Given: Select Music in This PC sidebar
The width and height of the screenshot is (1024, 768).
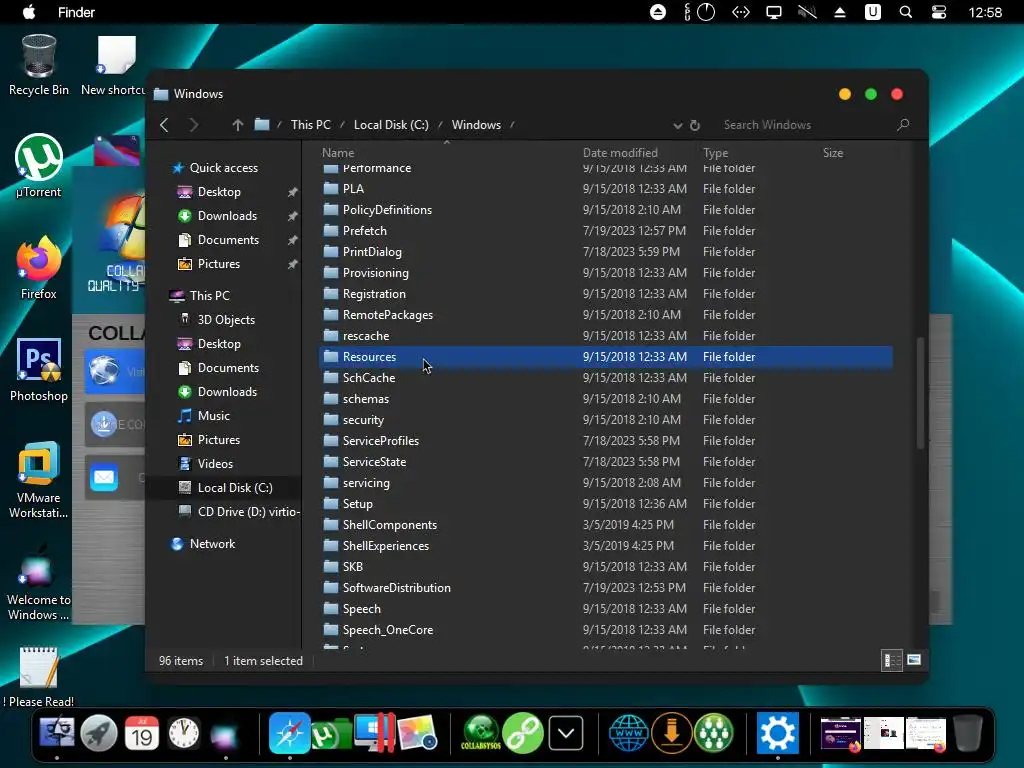Looking at the screenshot, I should tap(213, 416).
